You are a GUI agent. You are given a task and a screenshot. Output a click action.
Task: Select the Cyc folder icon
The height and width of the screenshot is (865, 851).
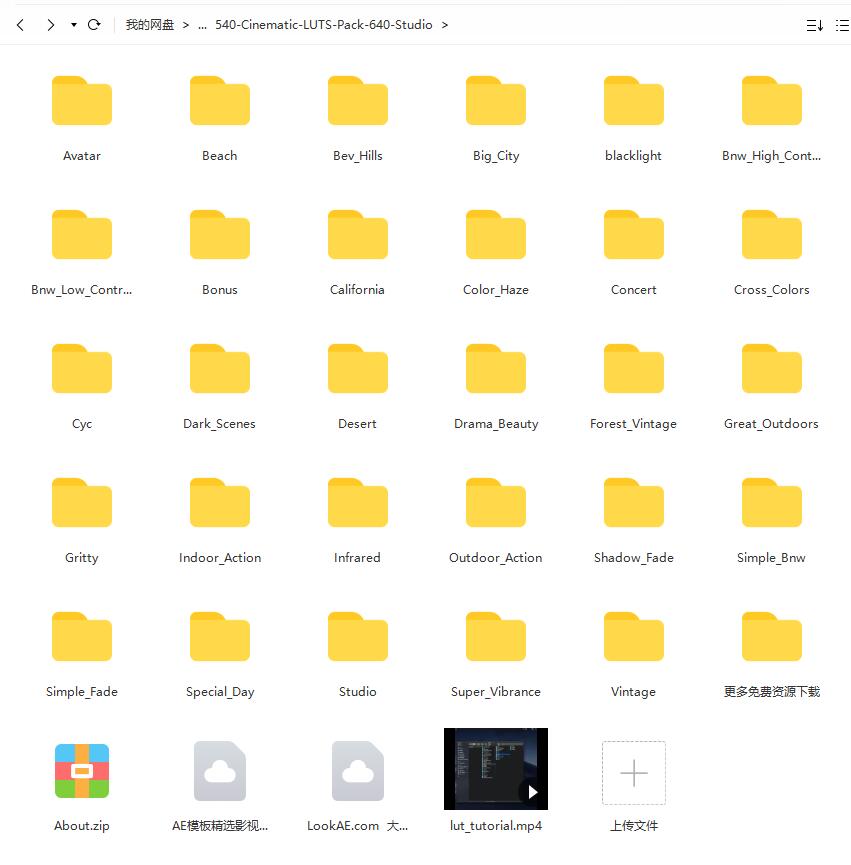click(x=82, y=369)
